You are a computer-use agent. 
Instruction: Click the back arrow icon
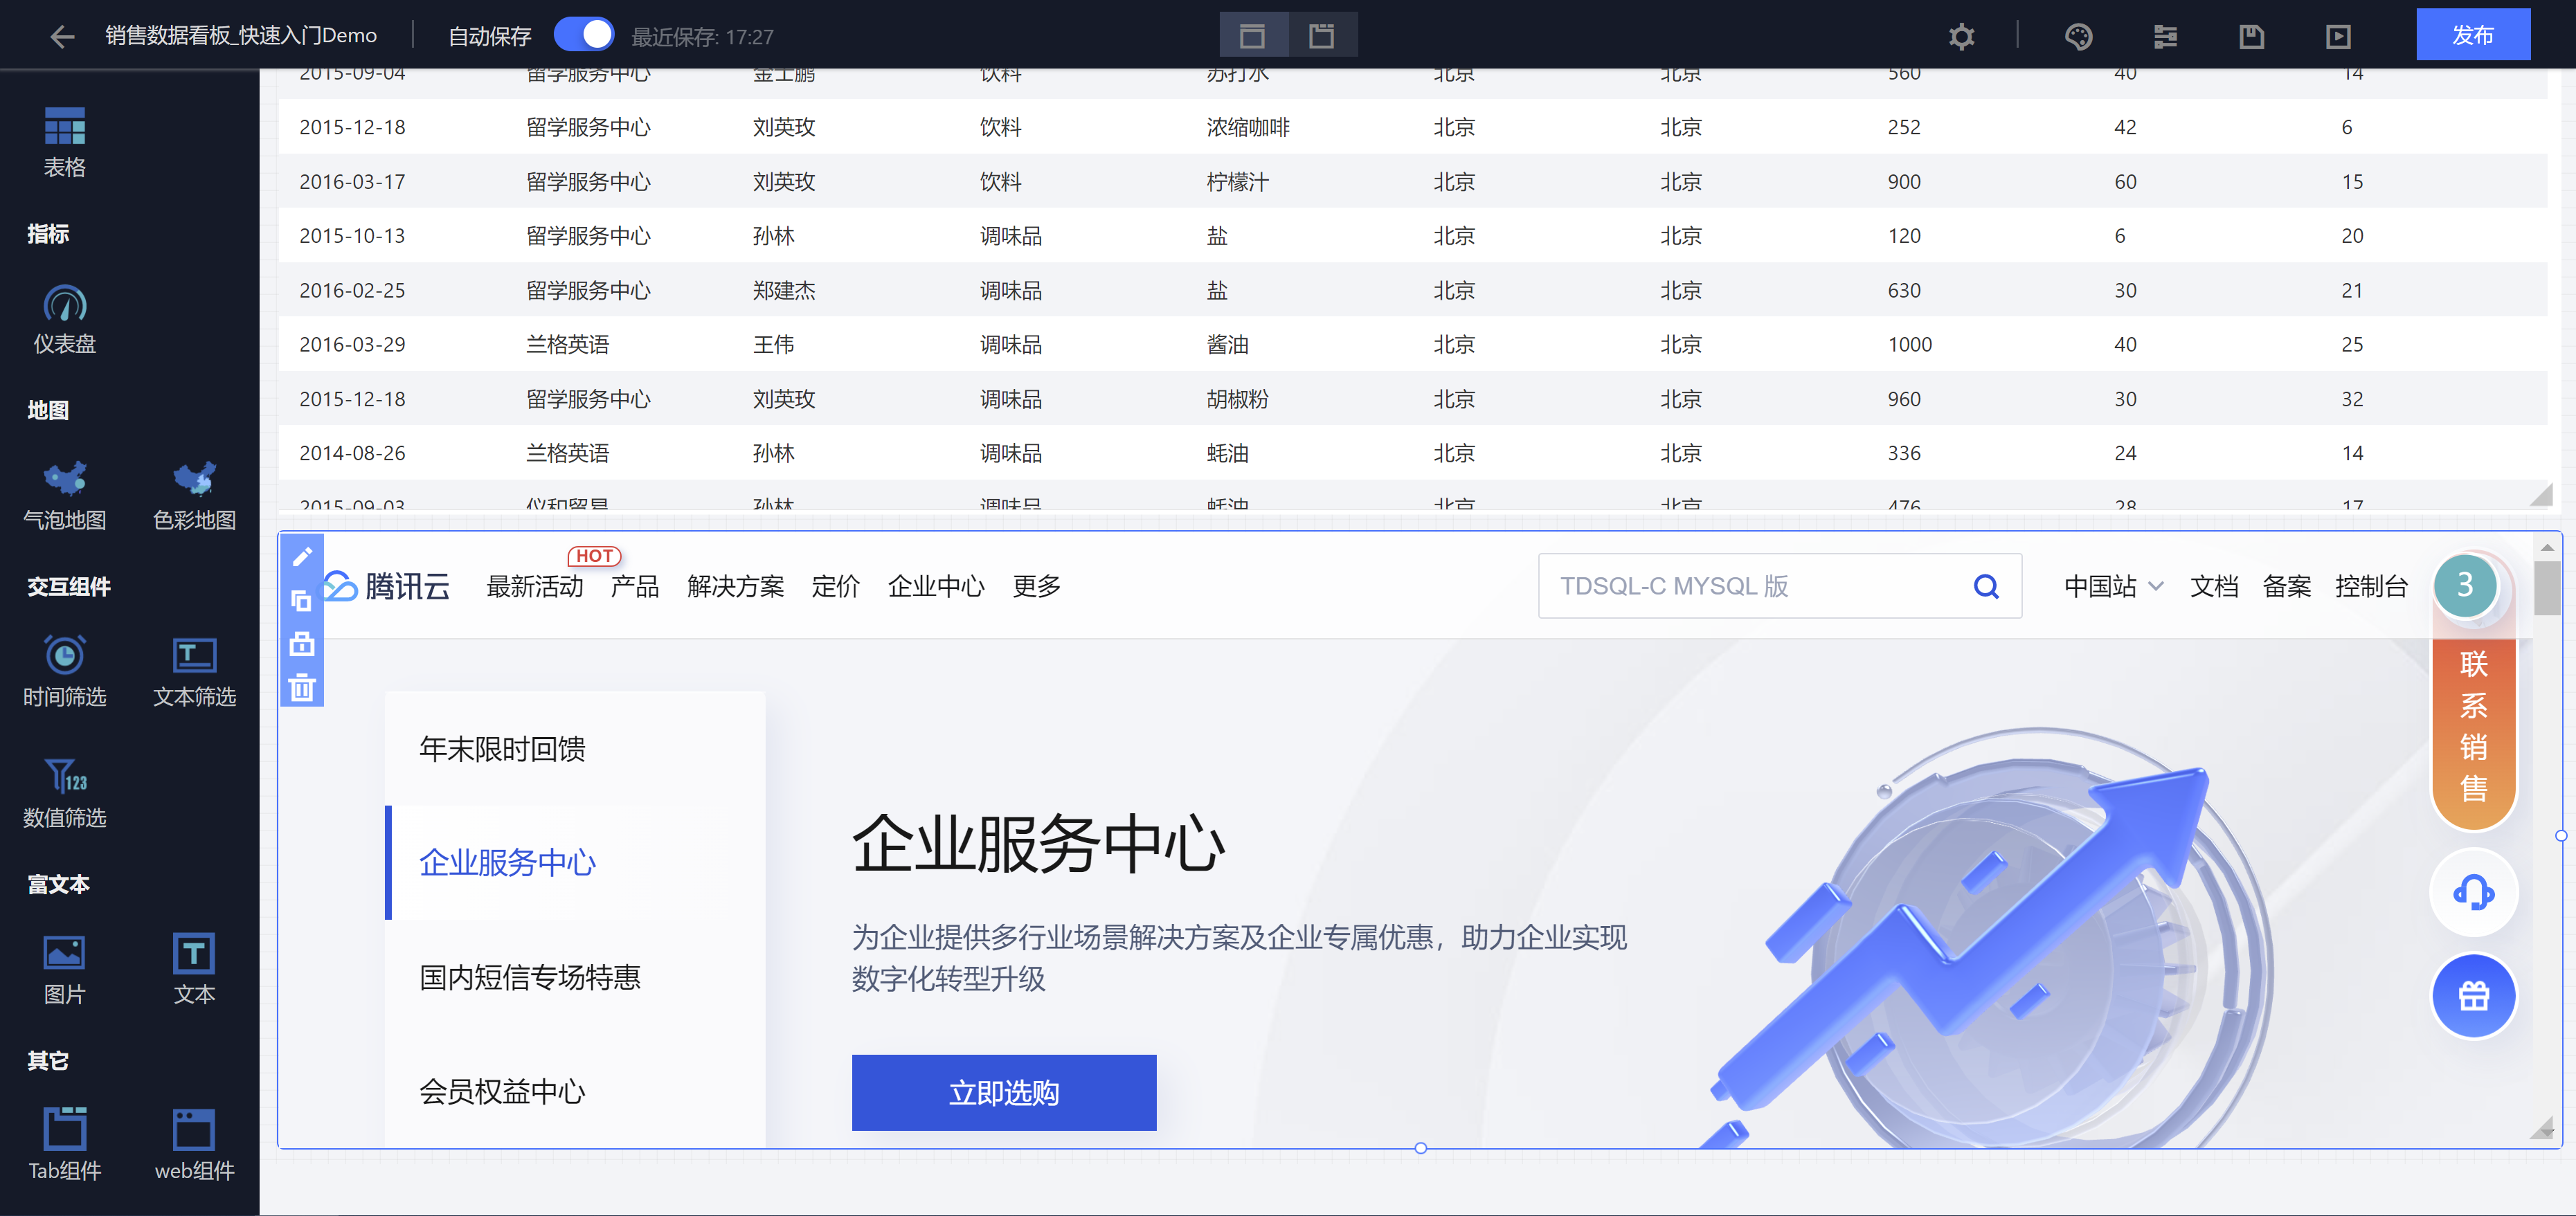pyautogui.click(x=62, y=37)
